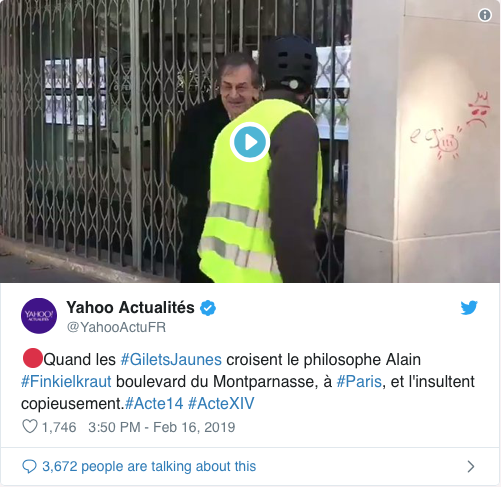The height and width of the screenshot is (487, 501).
Task: Open Yahoo Actualités profile avatar
Action: [39, 316]
